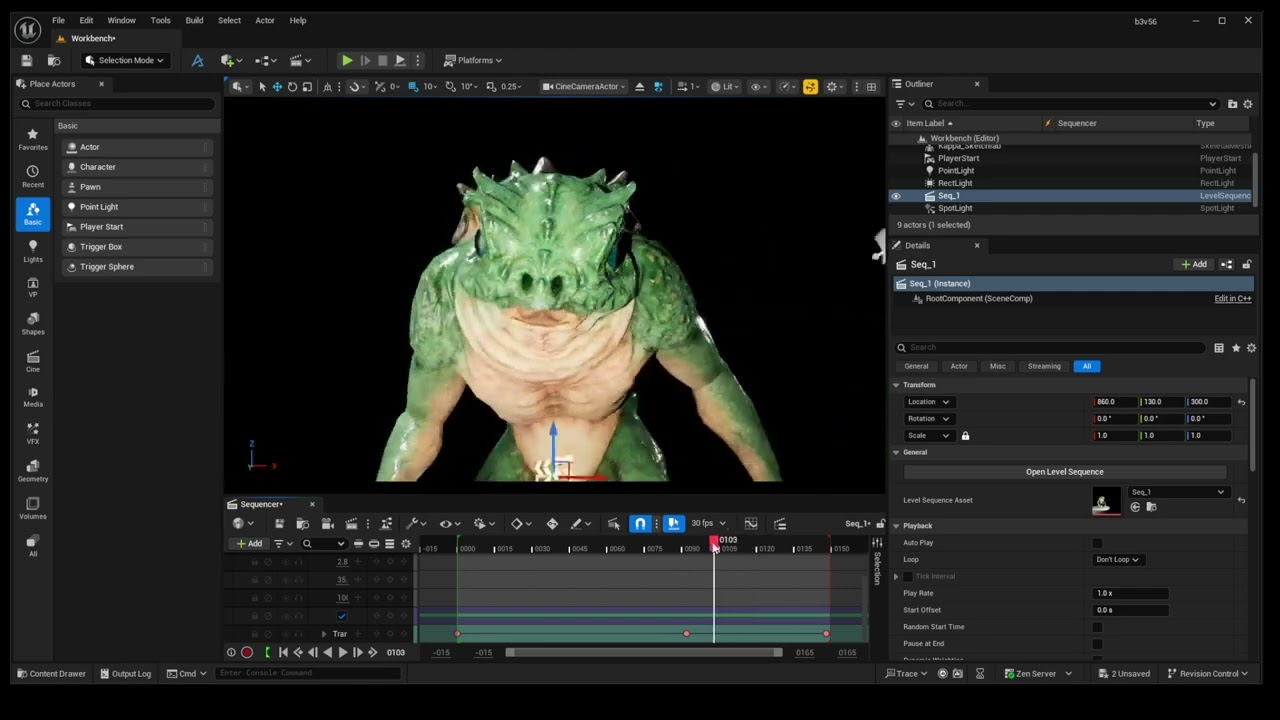Toggle the Tick Interval checkbox
Screen dimensions: 1280x720
point(908,577)
